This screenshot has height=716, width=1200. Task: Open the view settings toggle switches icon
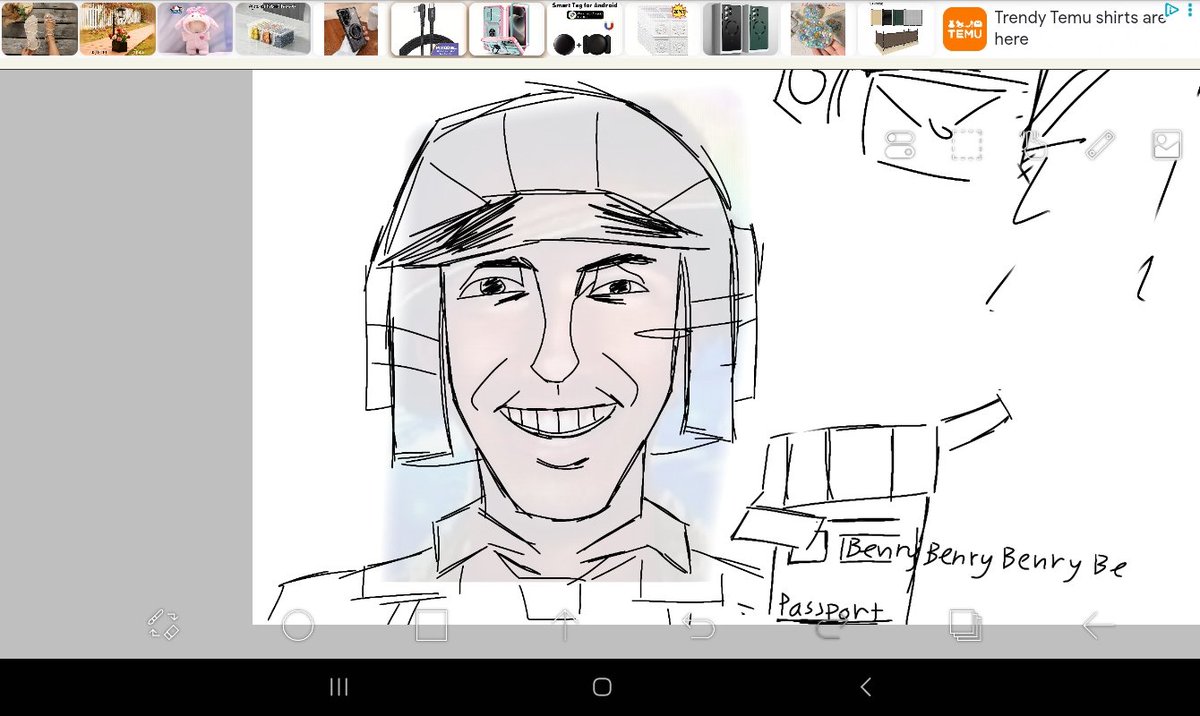[x=900, y=145]
